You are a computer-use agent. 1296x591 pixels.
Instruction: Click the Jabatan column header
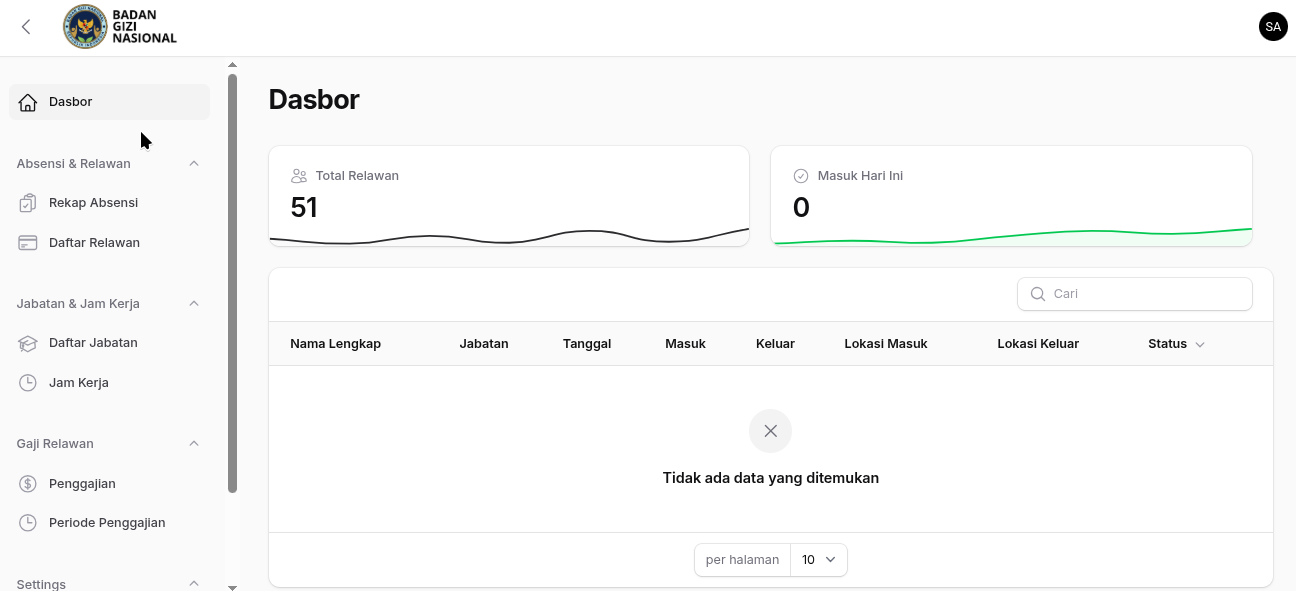click(484, 344)
